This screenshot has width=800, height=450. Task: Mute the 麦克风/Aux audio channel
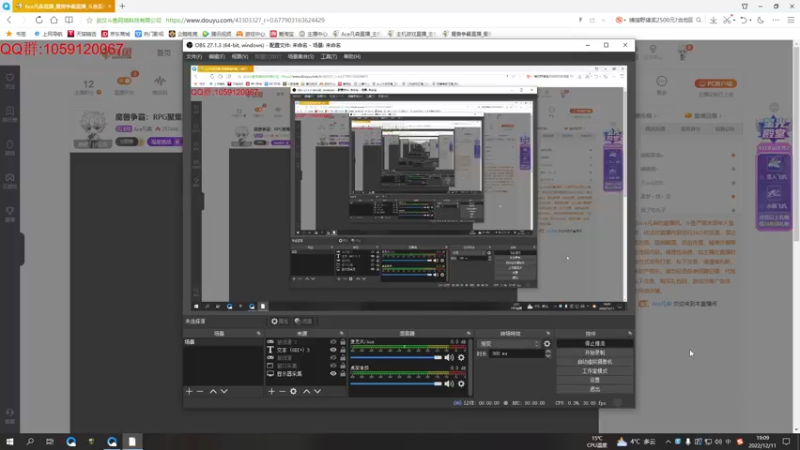(x=449, y=358)
